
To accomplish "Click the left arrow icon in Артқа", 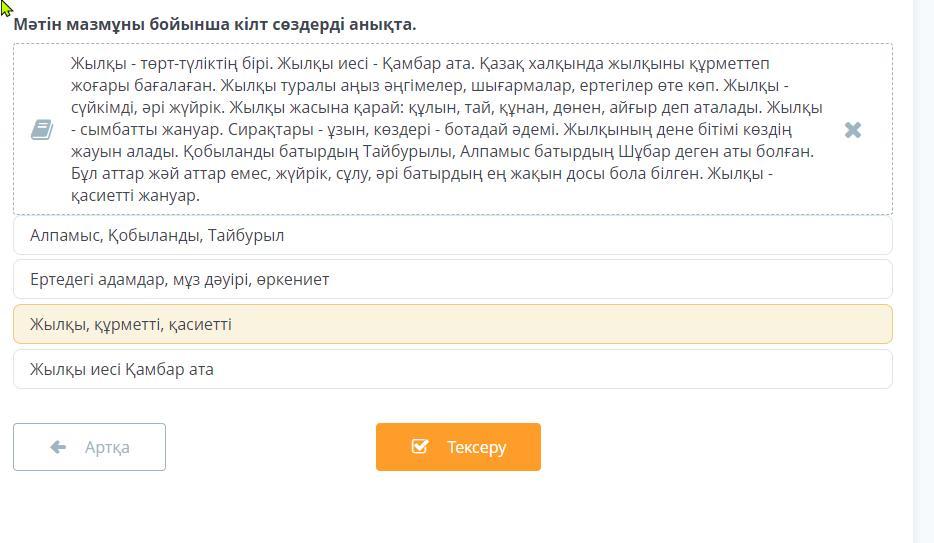I will point(58,447).
